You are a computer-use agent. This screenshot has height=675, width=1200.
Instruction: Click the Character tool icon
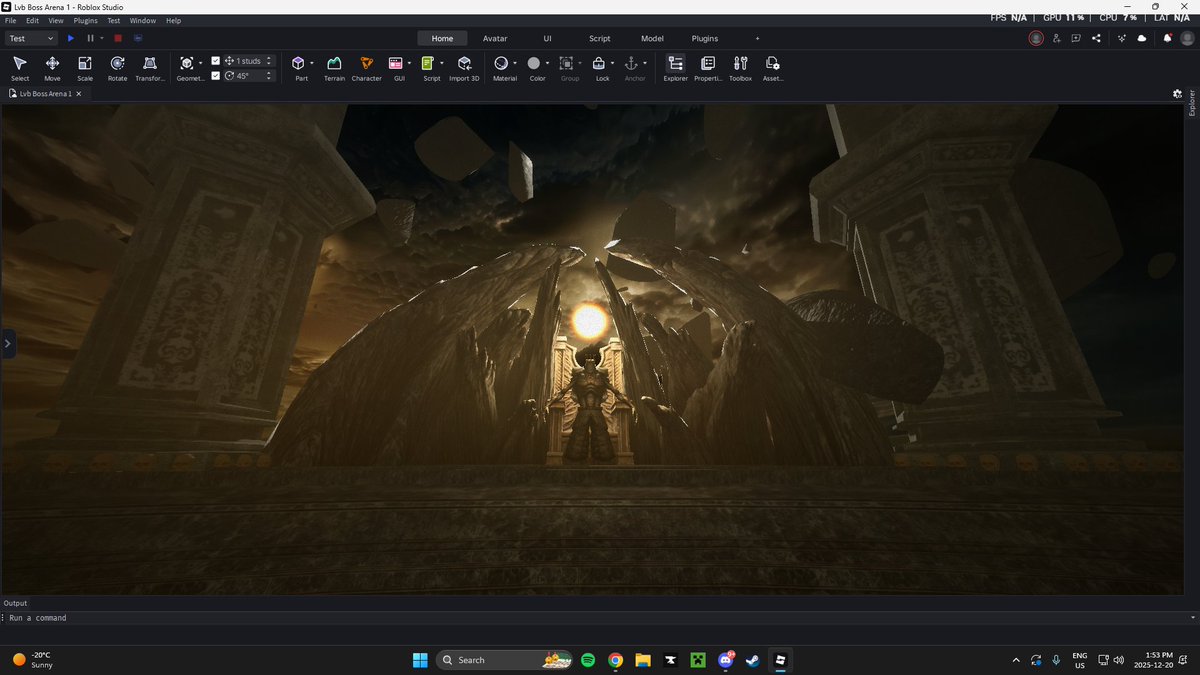[x=366, y=67]
